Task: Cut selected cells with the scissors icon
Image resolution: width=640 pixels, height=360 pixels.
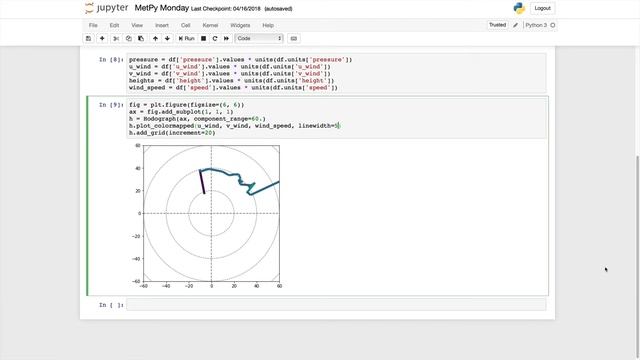Action: (116, 38)
